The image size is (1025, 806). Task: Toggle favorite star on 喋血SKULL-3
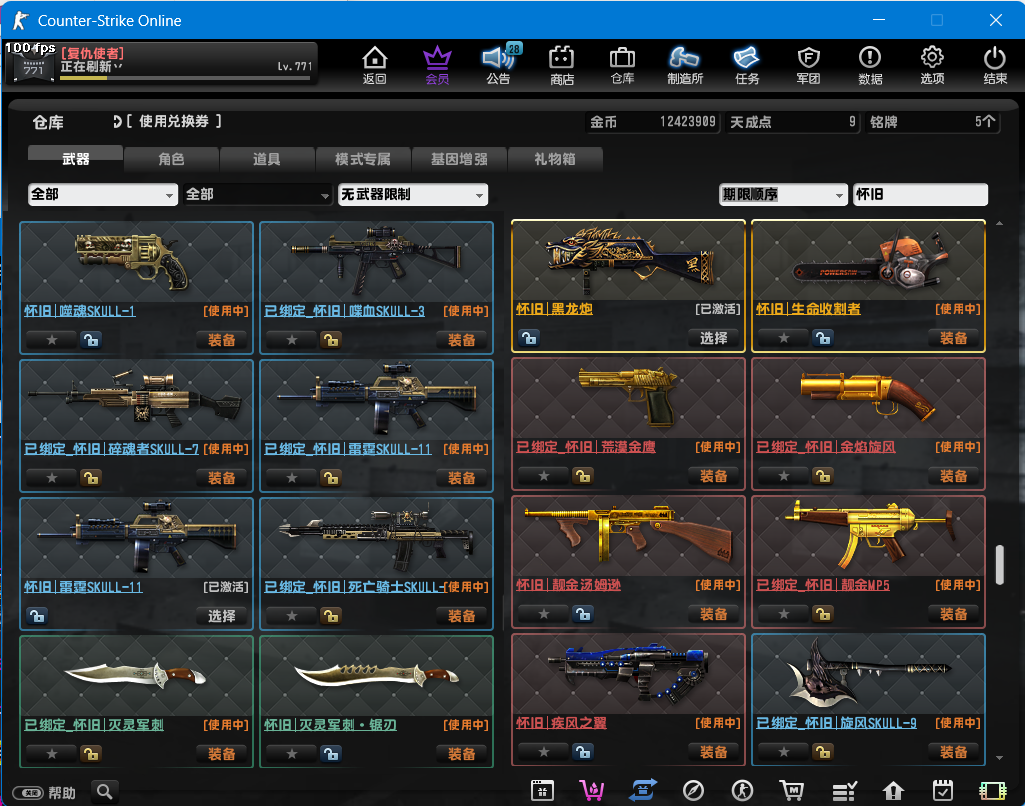click(292, 340)
